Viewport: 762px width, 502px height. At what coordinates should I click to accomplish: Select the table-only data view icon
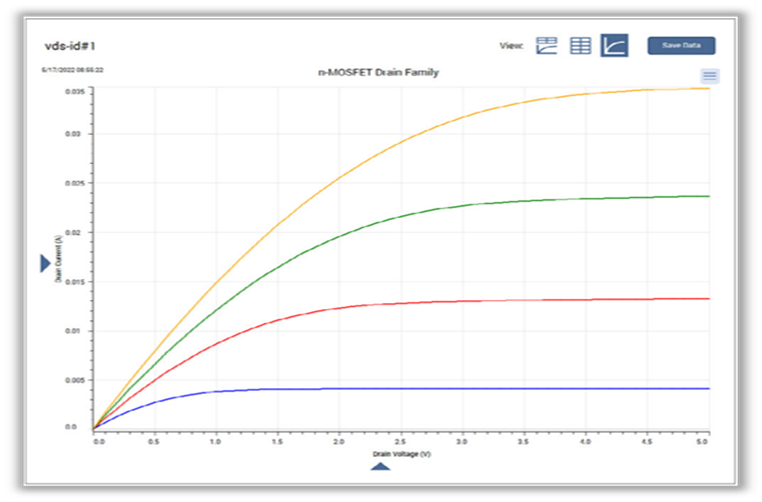click(x=580, y=46)
